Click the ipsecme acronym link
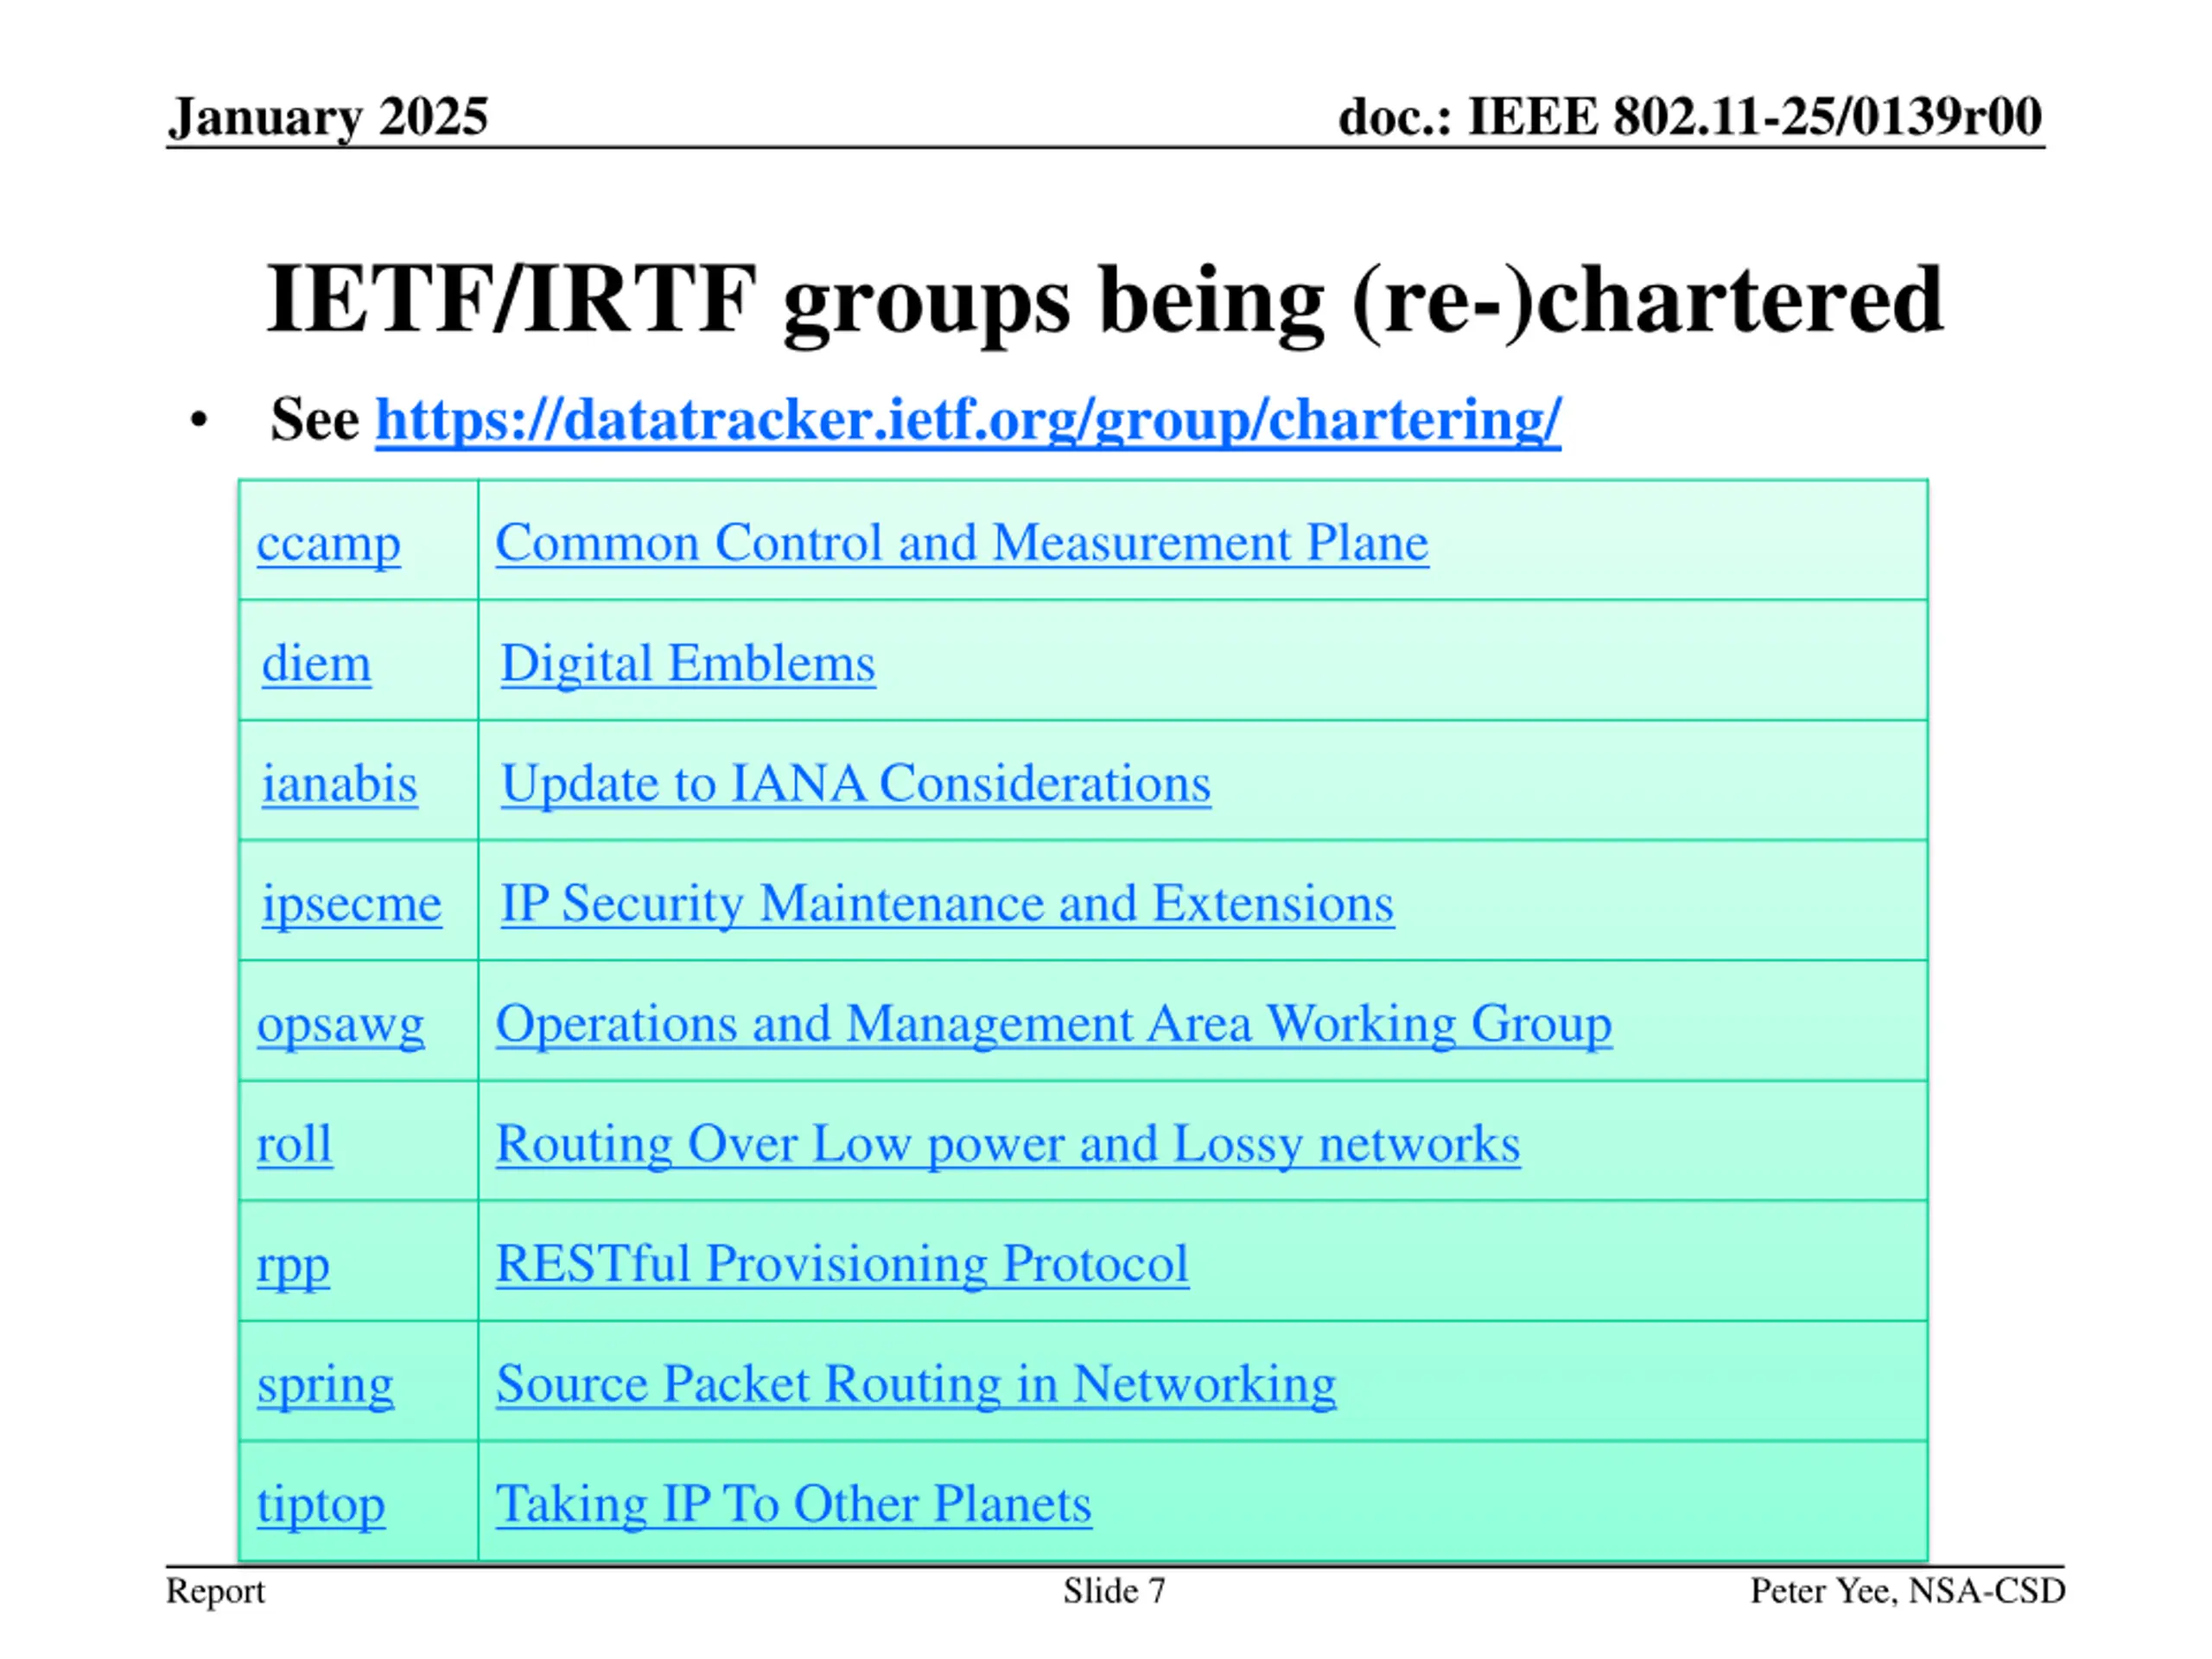The width and height of the screenshot is (2212, 1659). pos(351,903)
